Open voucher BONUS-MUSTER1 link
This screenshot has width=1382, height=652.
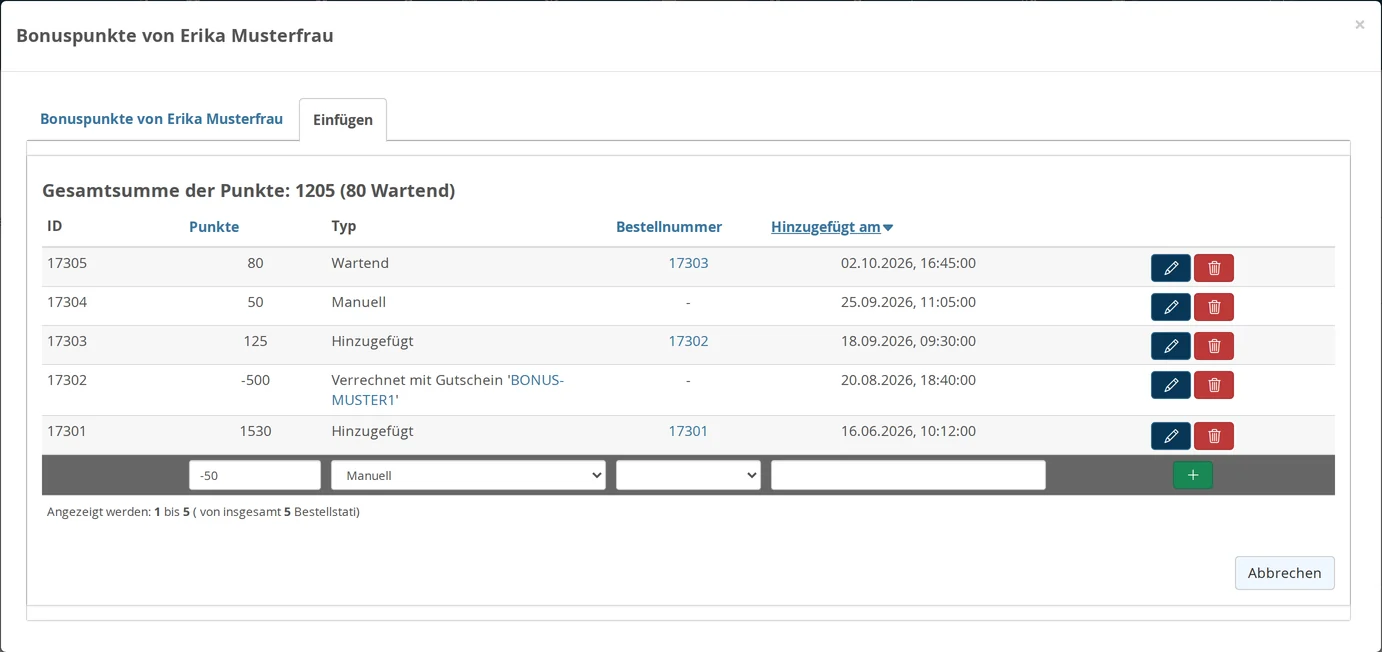(x=448, y=390)
